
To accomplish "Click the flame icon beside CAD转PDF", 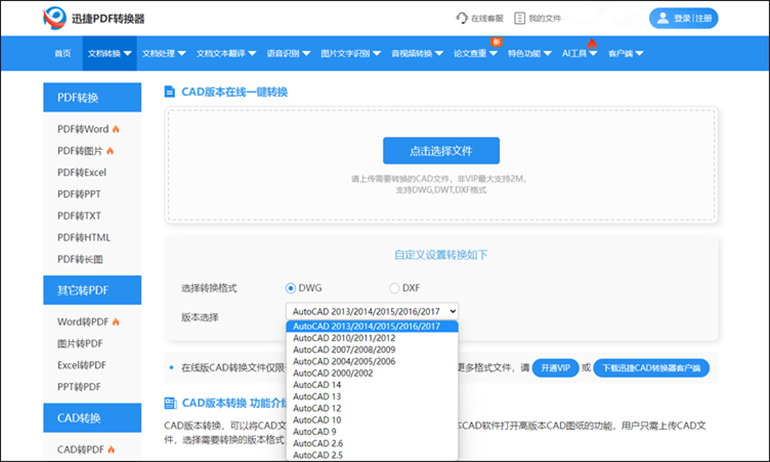I will [111, 449].
